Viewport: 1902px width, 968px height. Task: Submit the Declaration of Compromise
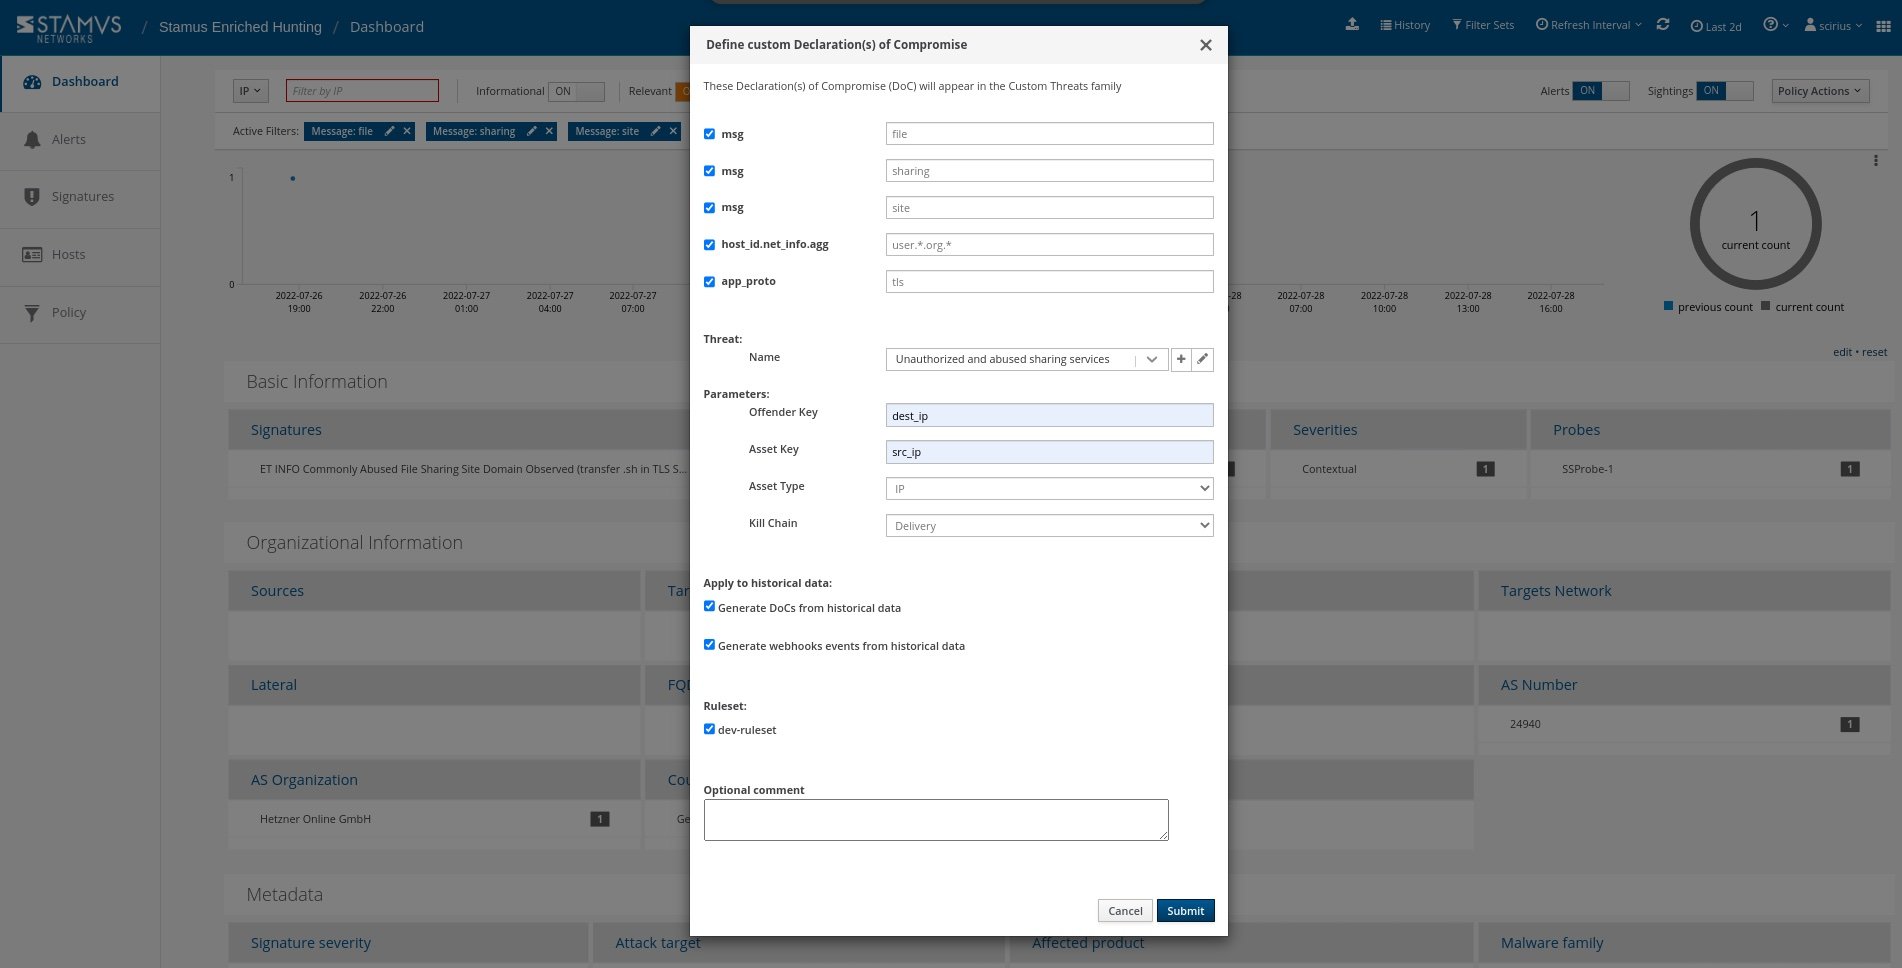pos(1185,911)
